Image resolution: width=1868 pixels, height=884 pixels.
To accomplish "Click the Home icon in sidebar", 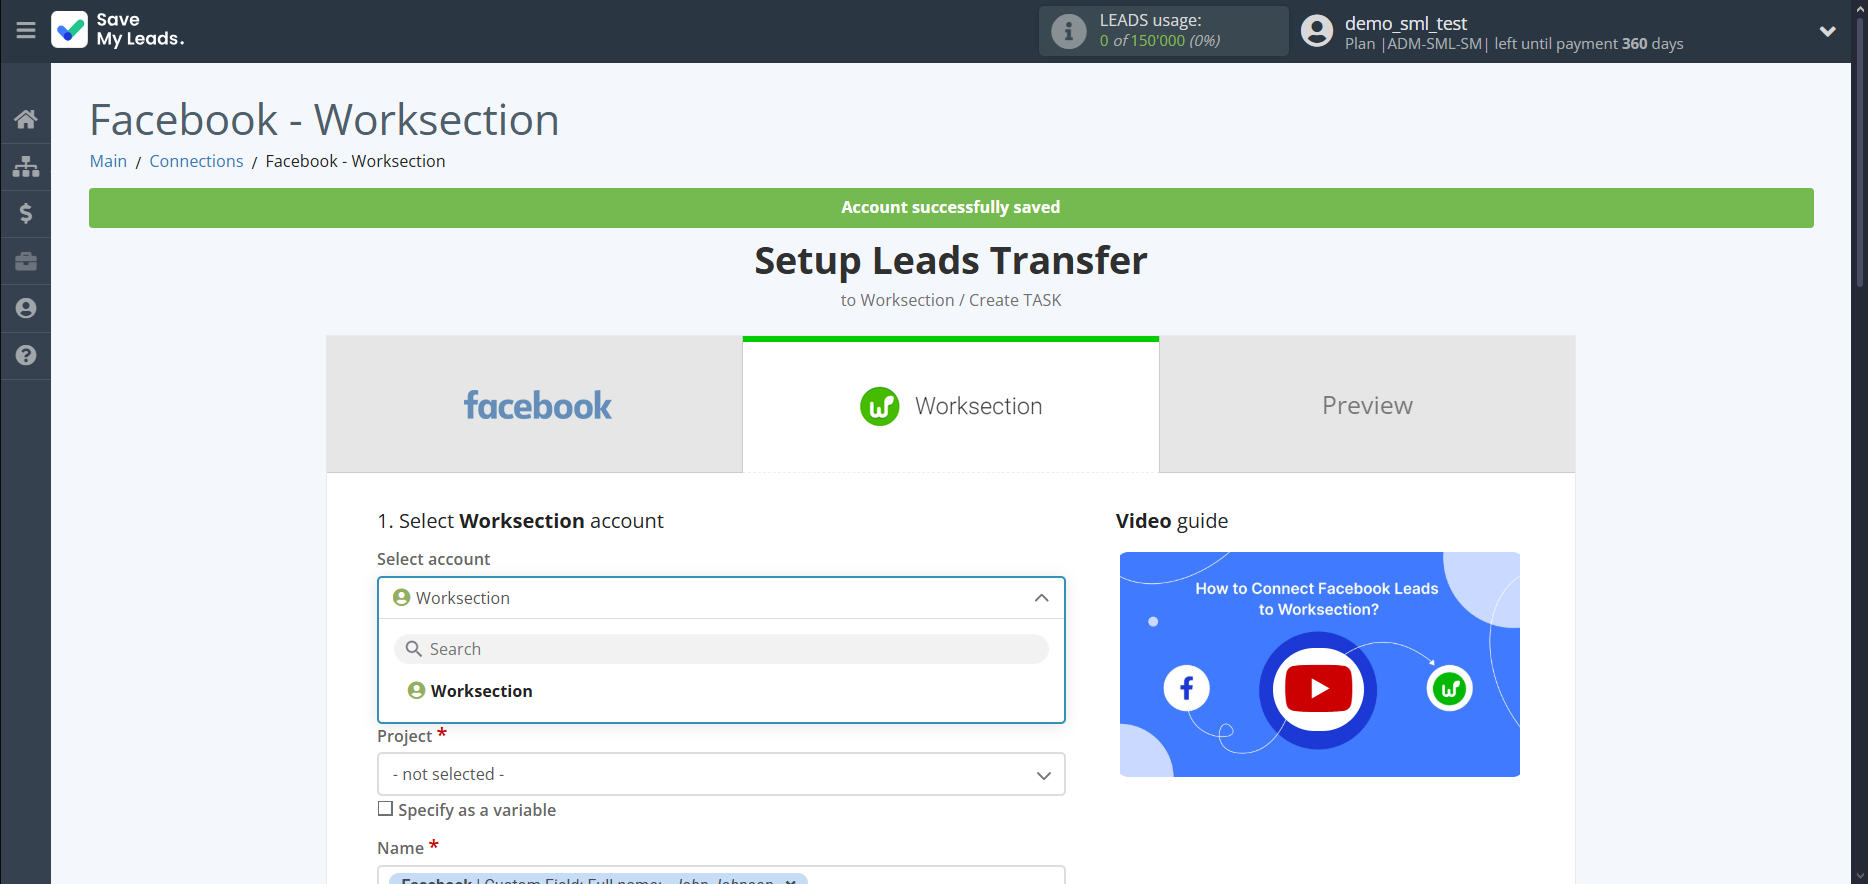I will click(x=26, y=119).
